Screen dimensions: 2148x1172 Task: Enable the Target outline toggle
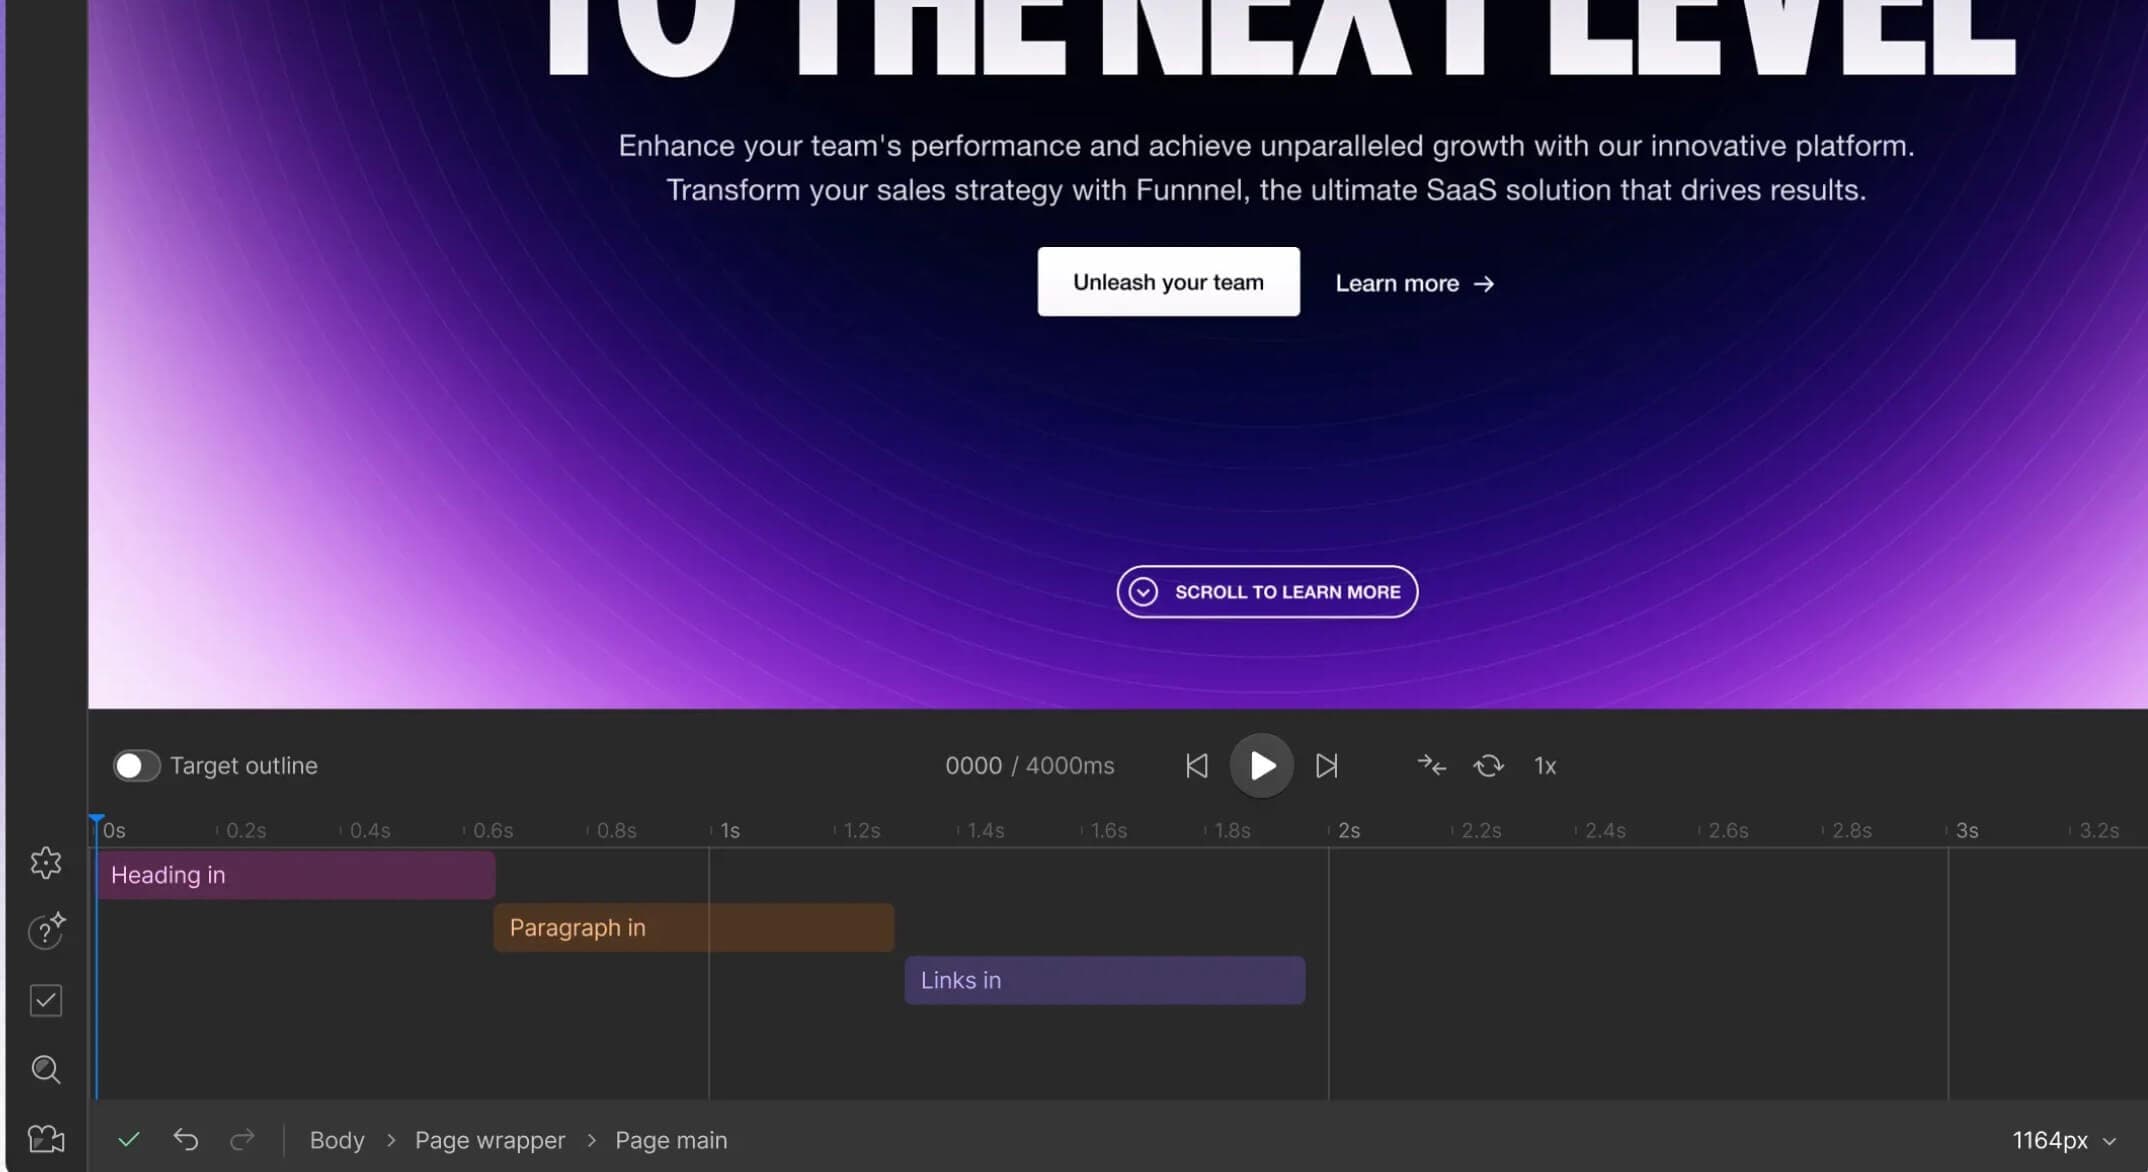[136, 765]
